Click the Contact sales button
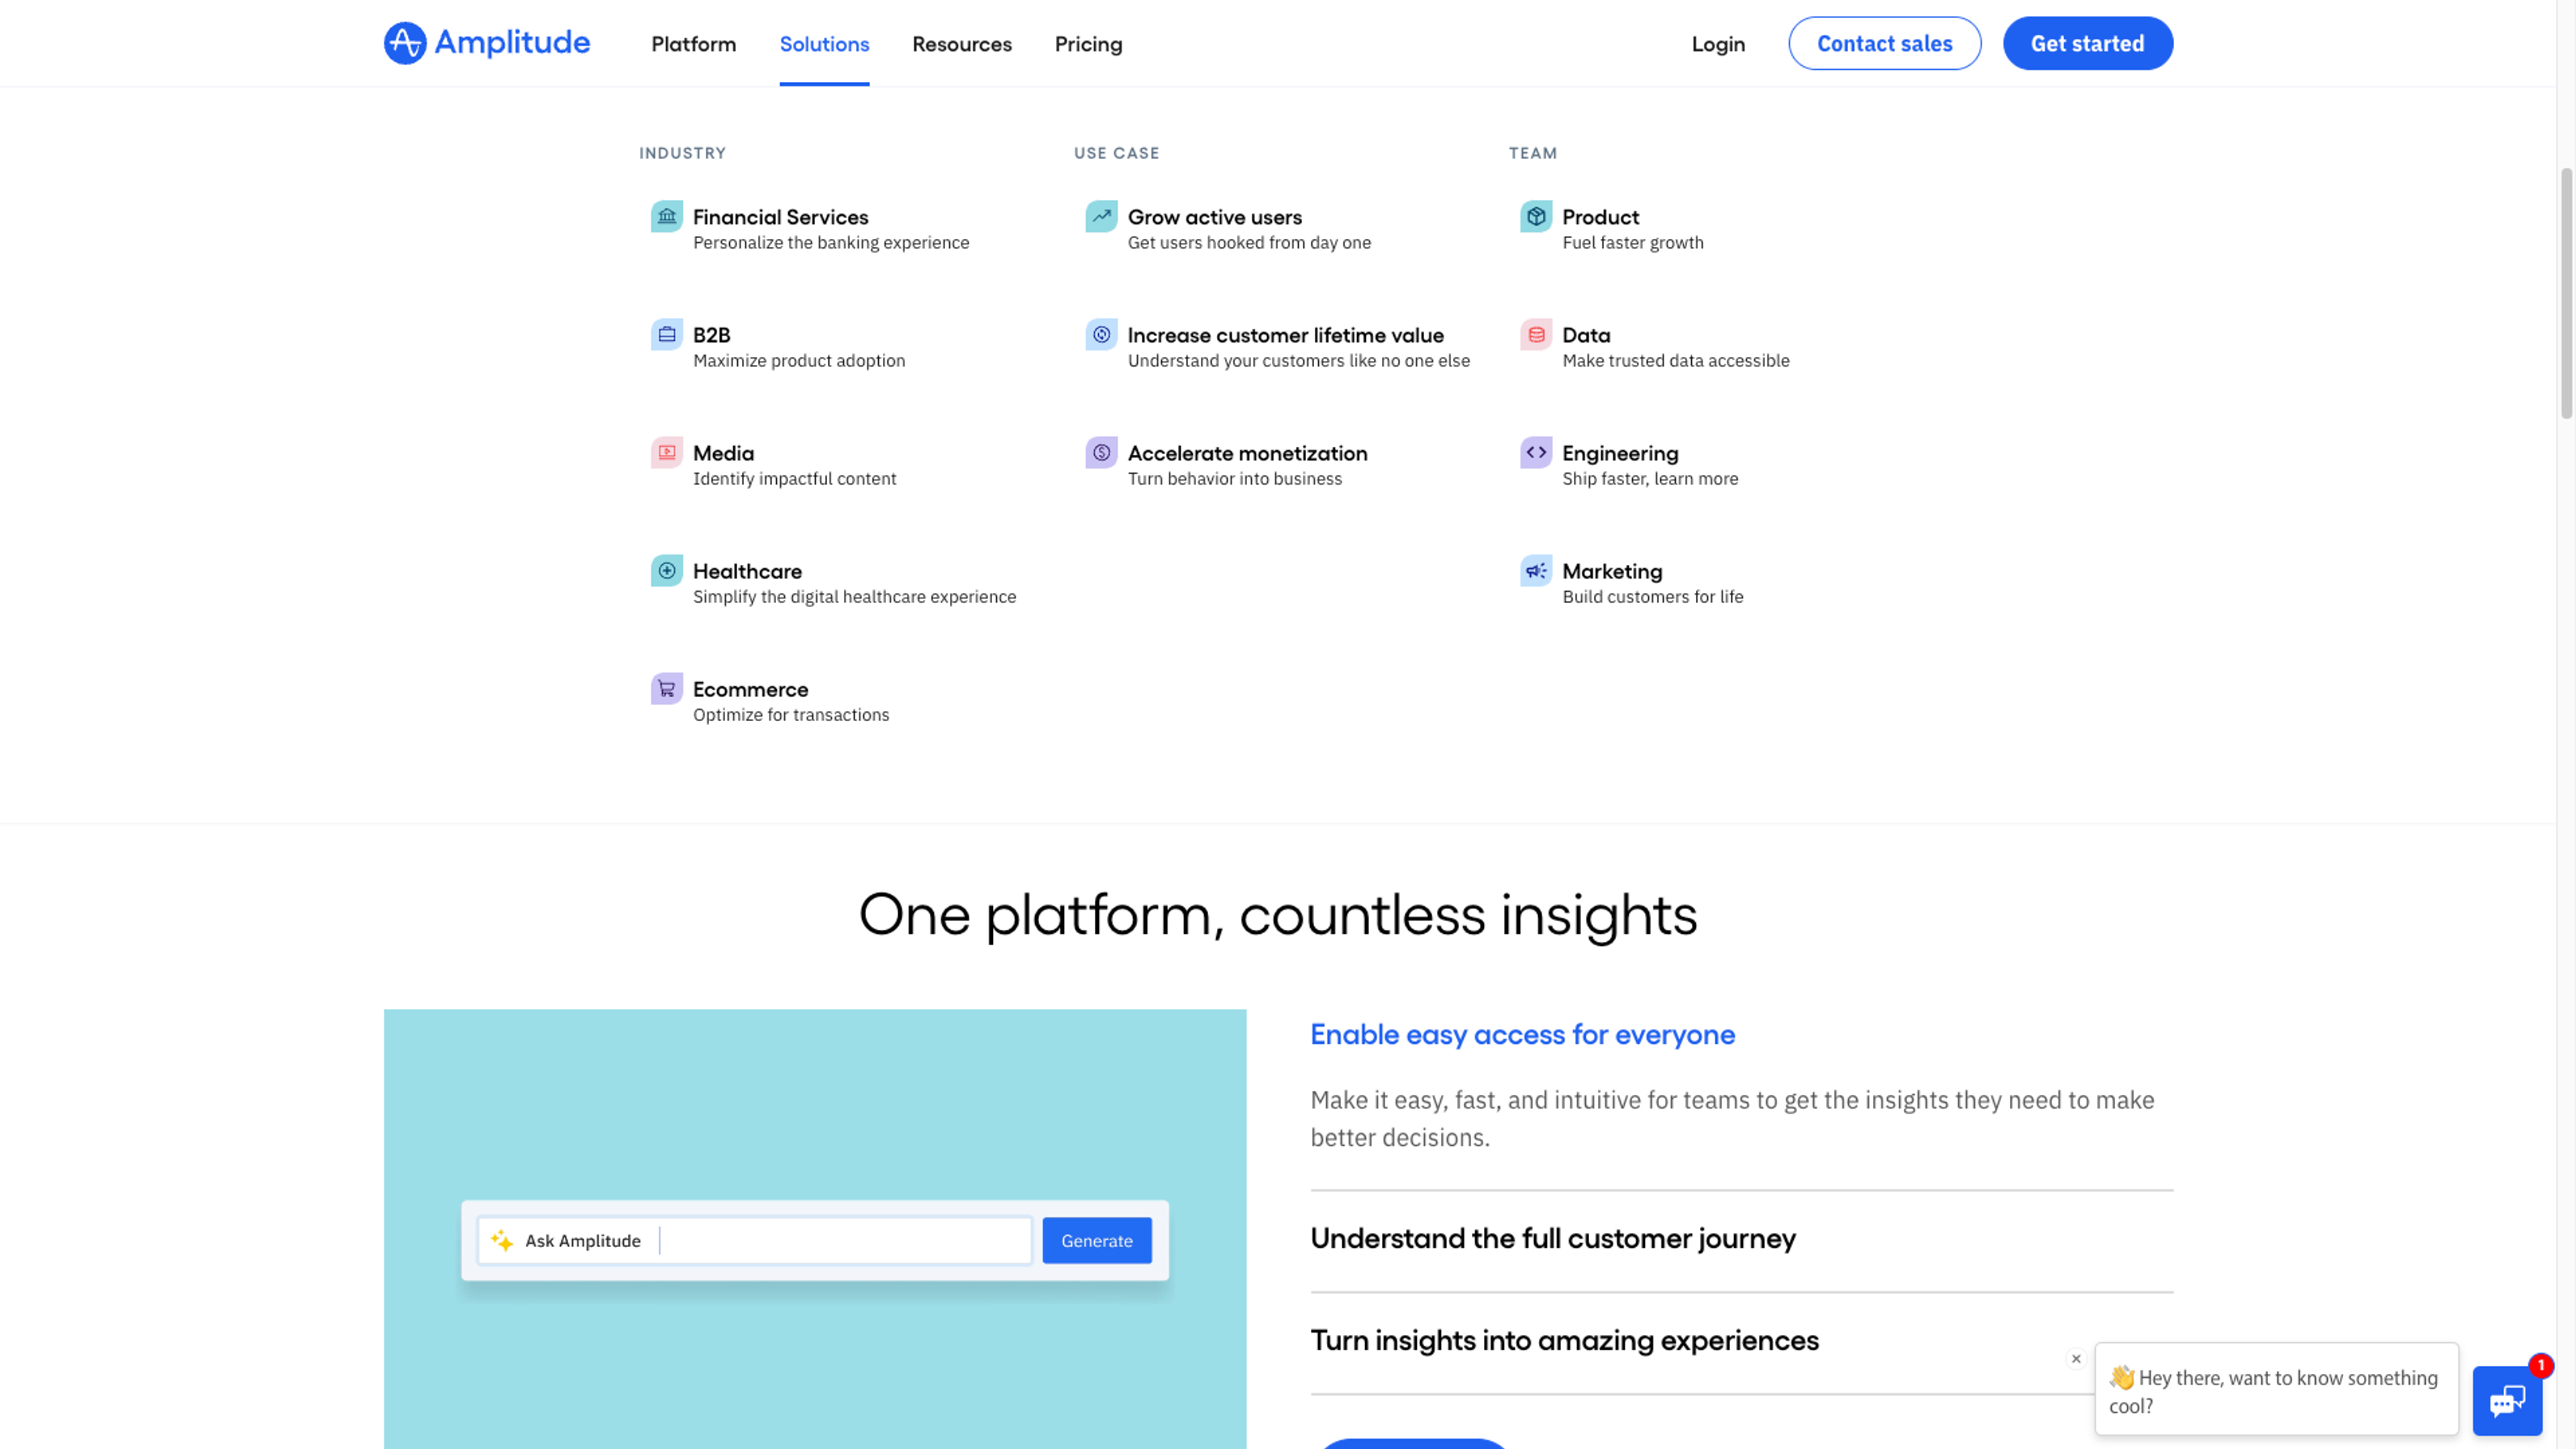Image resolution: width=2576 pixels, height=1449 pixels. tap(1884, 42)
